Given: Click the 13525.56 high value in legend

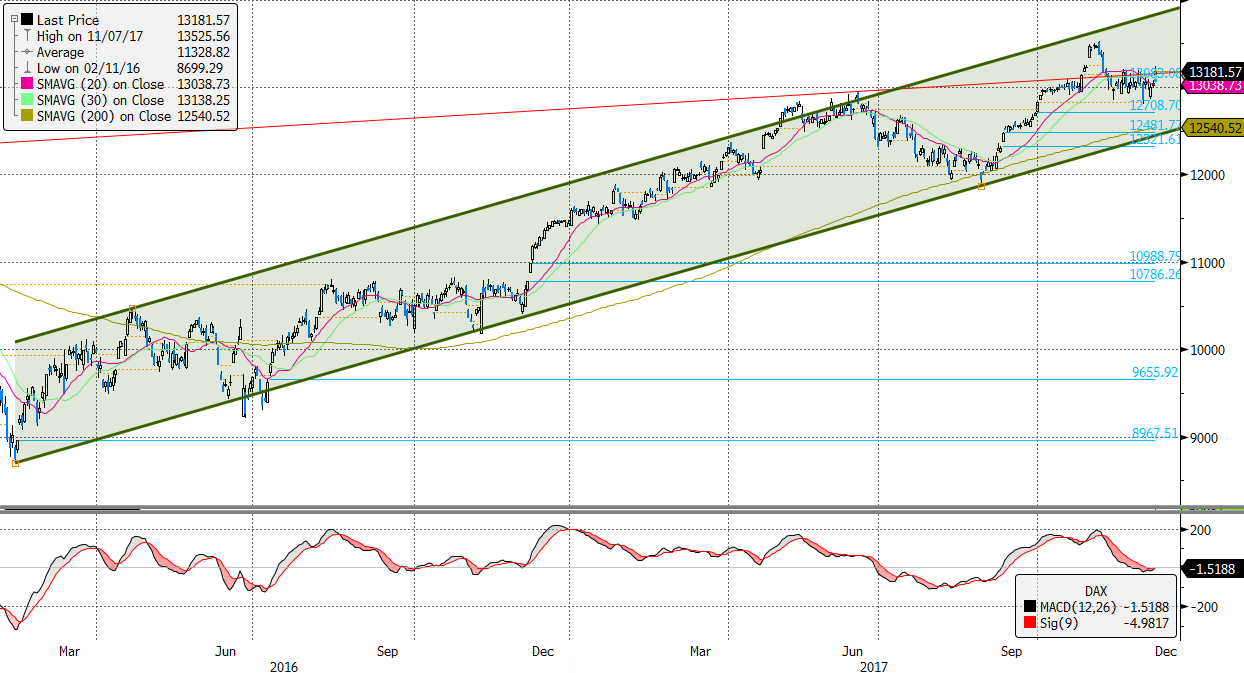Looking at the screenshot, I should point(203,36).
